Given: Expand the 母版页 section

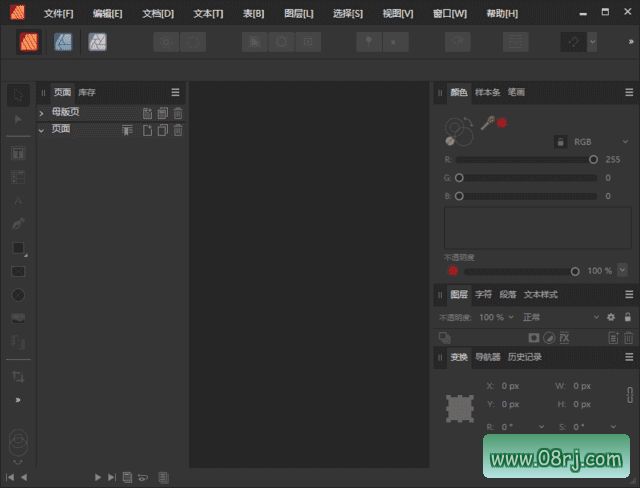Looking at the screenshot, I should (x=41, y=113).
